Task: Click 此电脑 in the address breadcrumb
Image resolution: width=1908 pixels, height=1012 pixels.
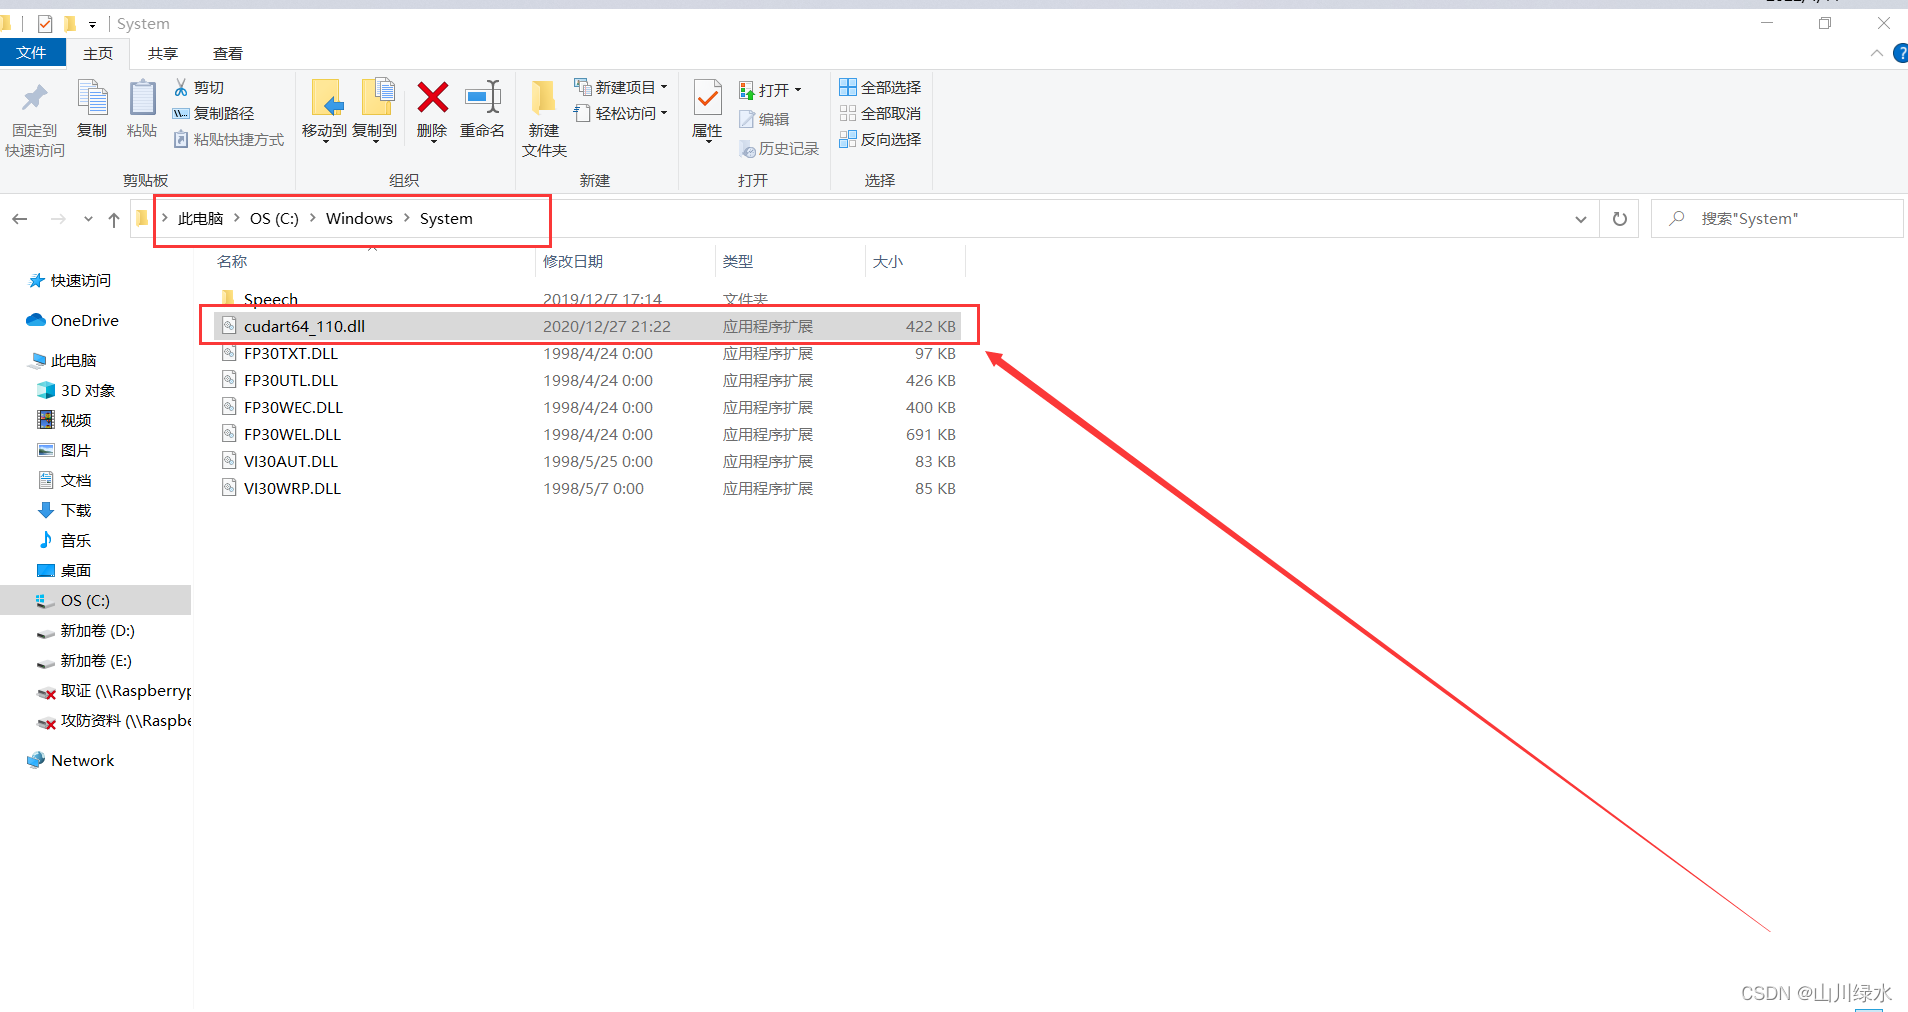Action: coord(200,218)
